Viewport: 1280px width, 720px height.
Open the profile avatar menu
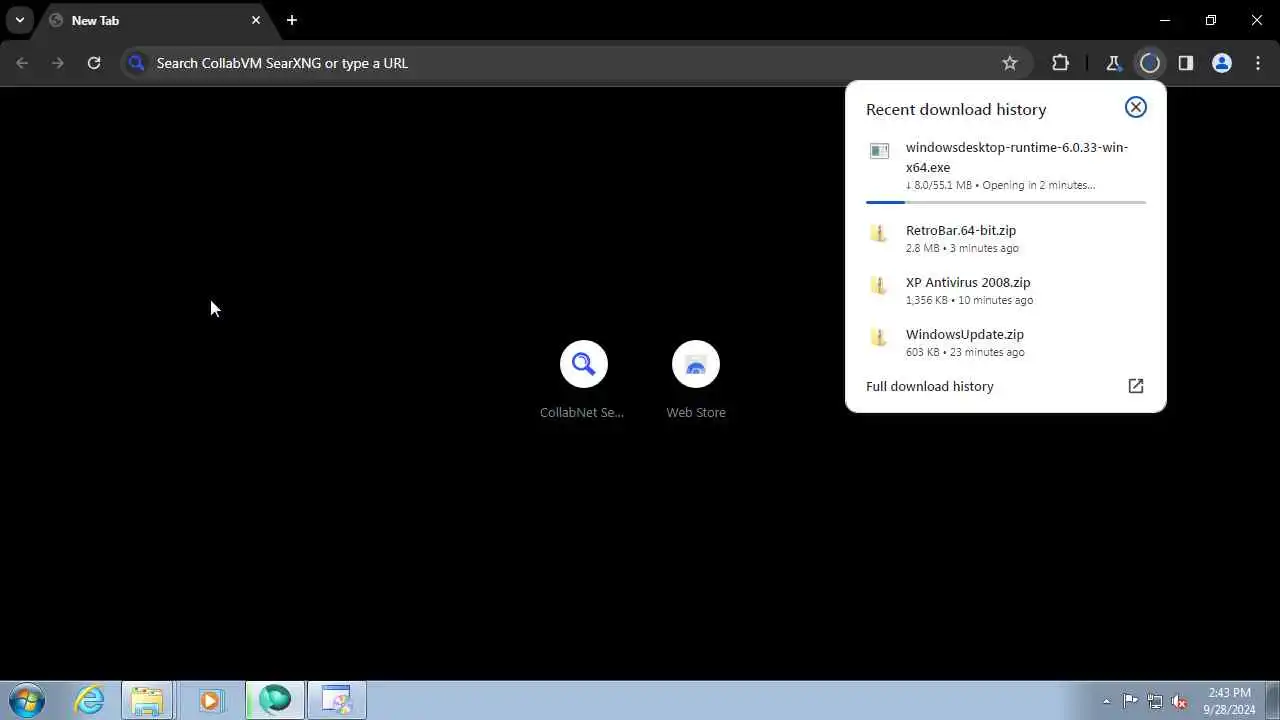(1222, 63)
